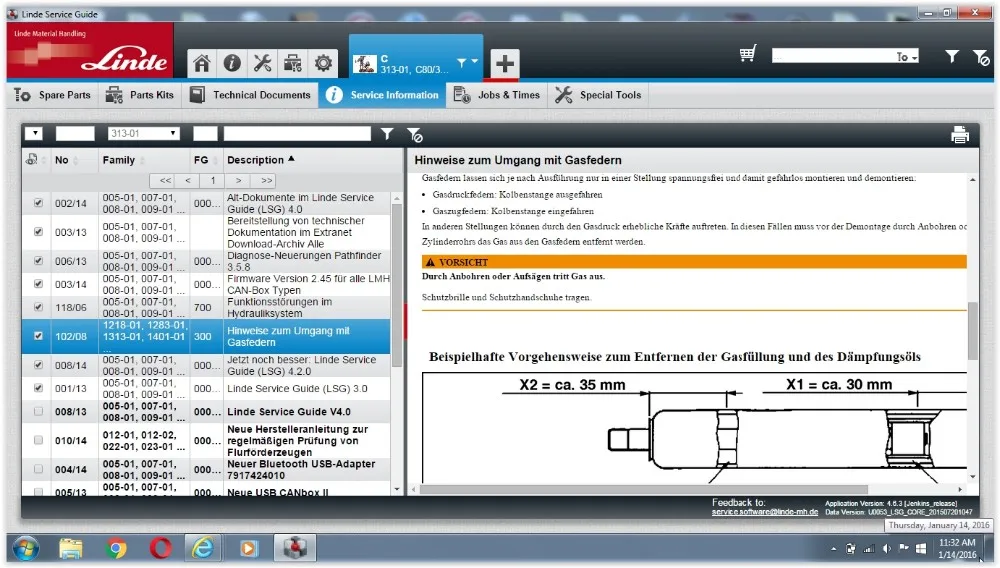Add a new vehicle tab with plus
Screen dimensions: 1000x568
click(504, 64)
